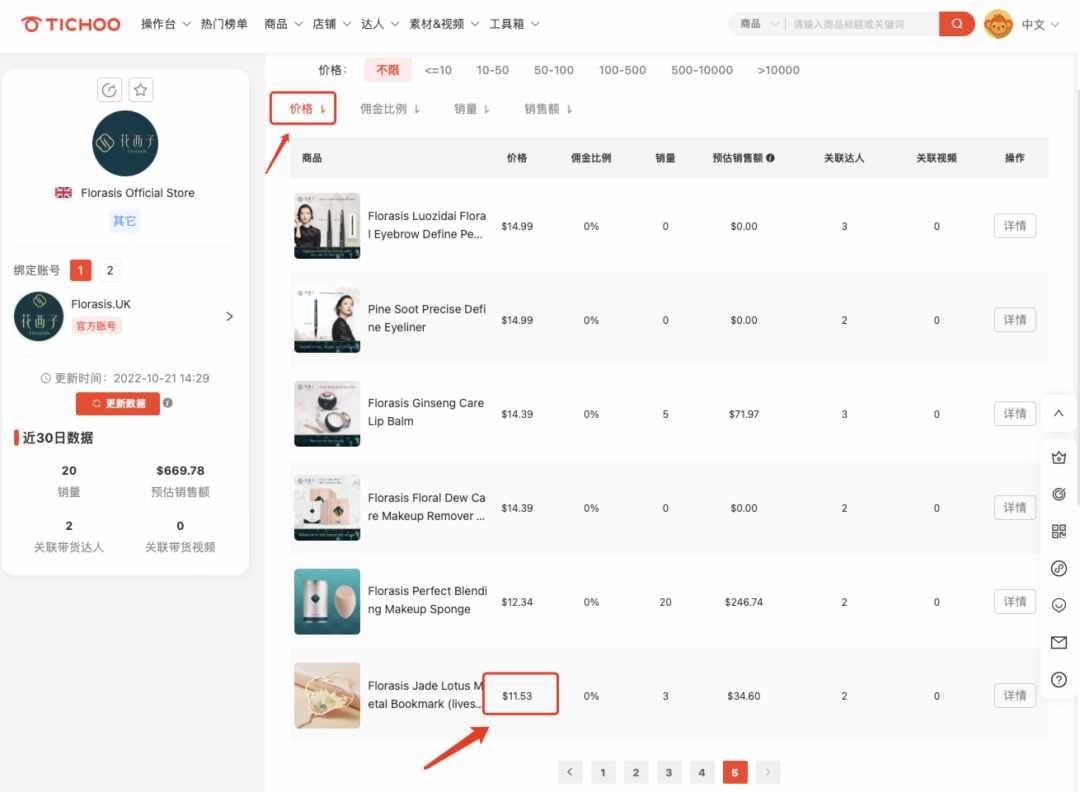Open the customer service smiley icon
Screen dimensions: 1080x792
click(x=1059, y=605)
